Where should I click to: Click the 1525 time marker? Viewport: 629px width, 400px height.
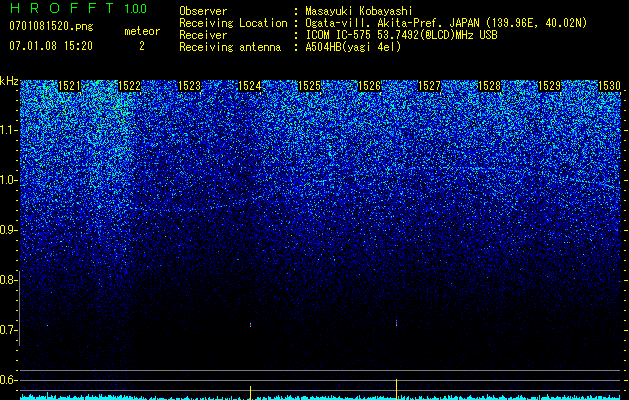[310, 86]
